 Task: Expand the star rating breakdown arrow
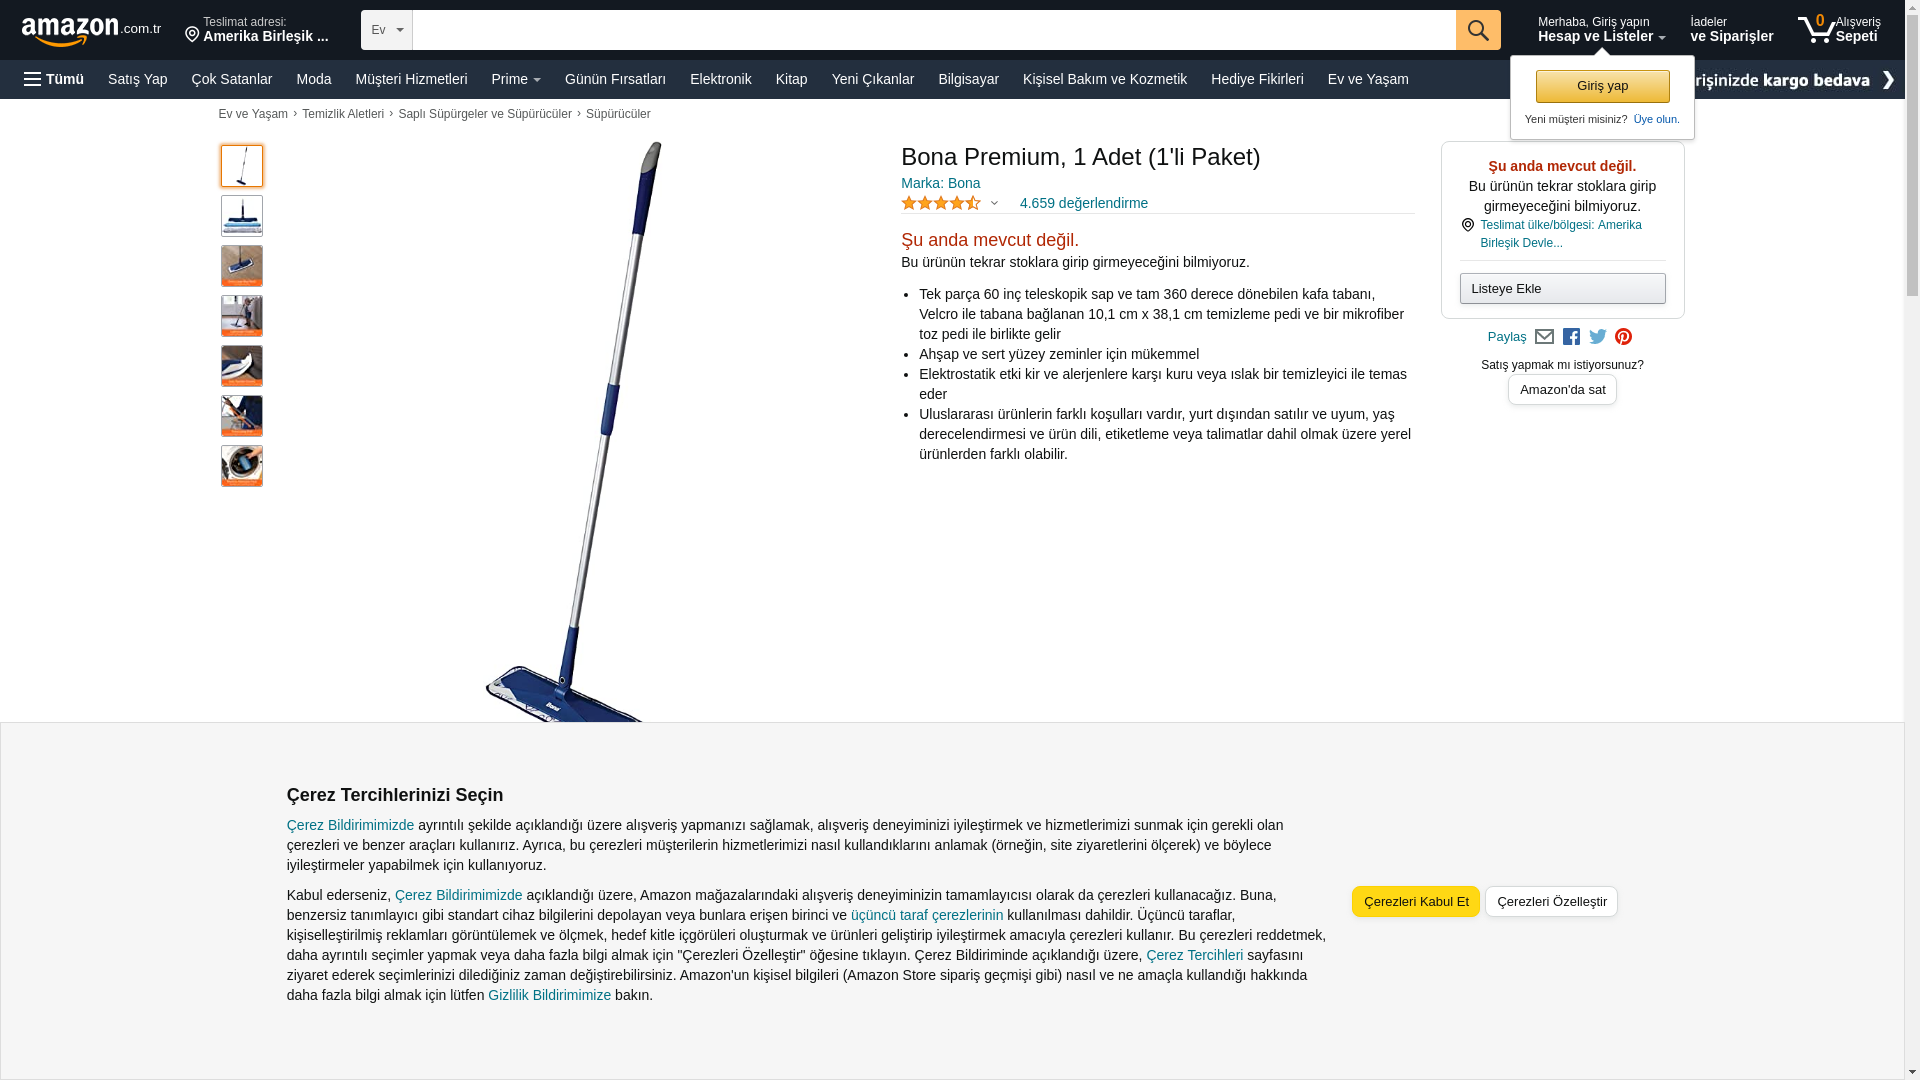(x=994, y=203)
